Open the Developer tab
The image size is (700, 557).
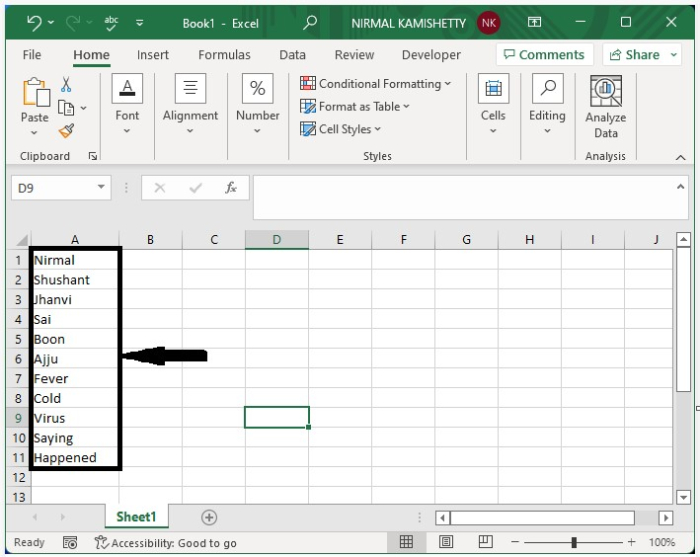pyautogui.click(x=431, y=55)
